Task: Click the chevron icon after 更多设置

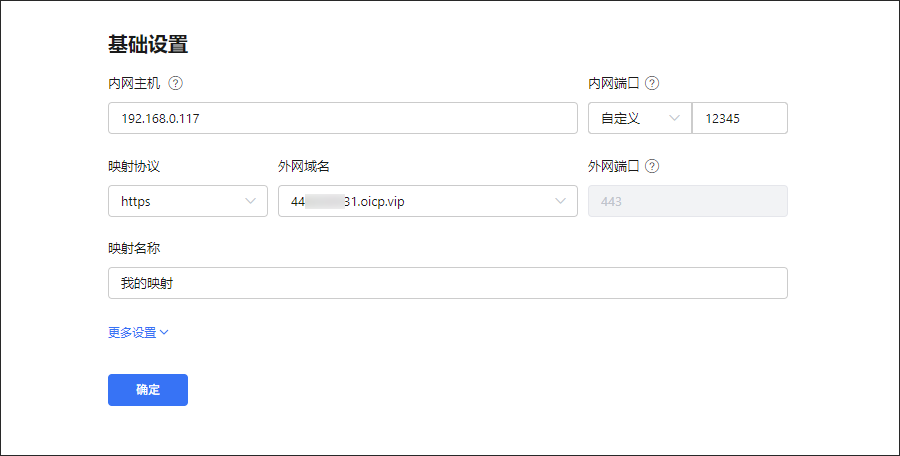Action: coord(164,333)
